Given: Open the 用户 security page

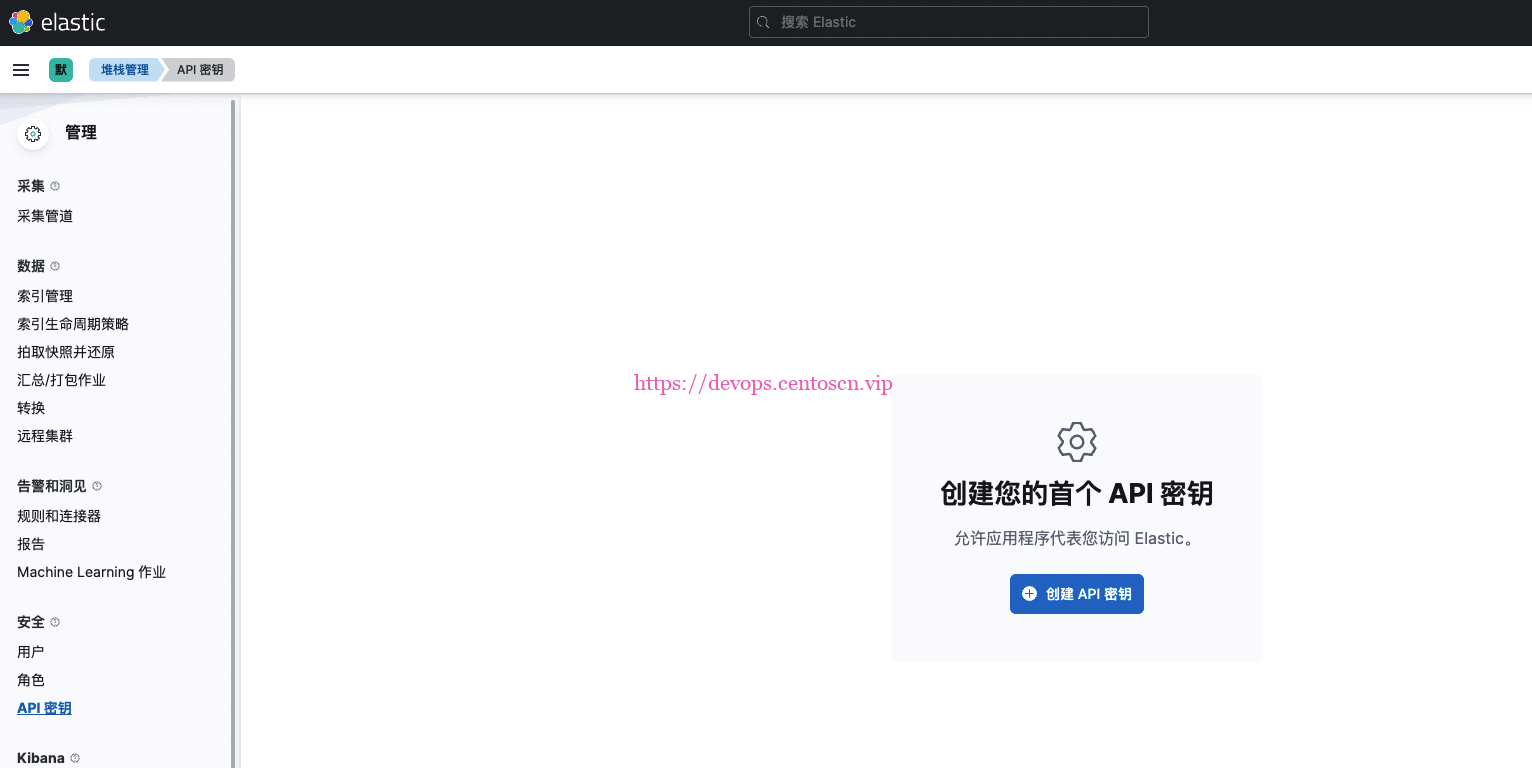Looking at the screenshot, I should pyautogui.click(x=29, y=651).
